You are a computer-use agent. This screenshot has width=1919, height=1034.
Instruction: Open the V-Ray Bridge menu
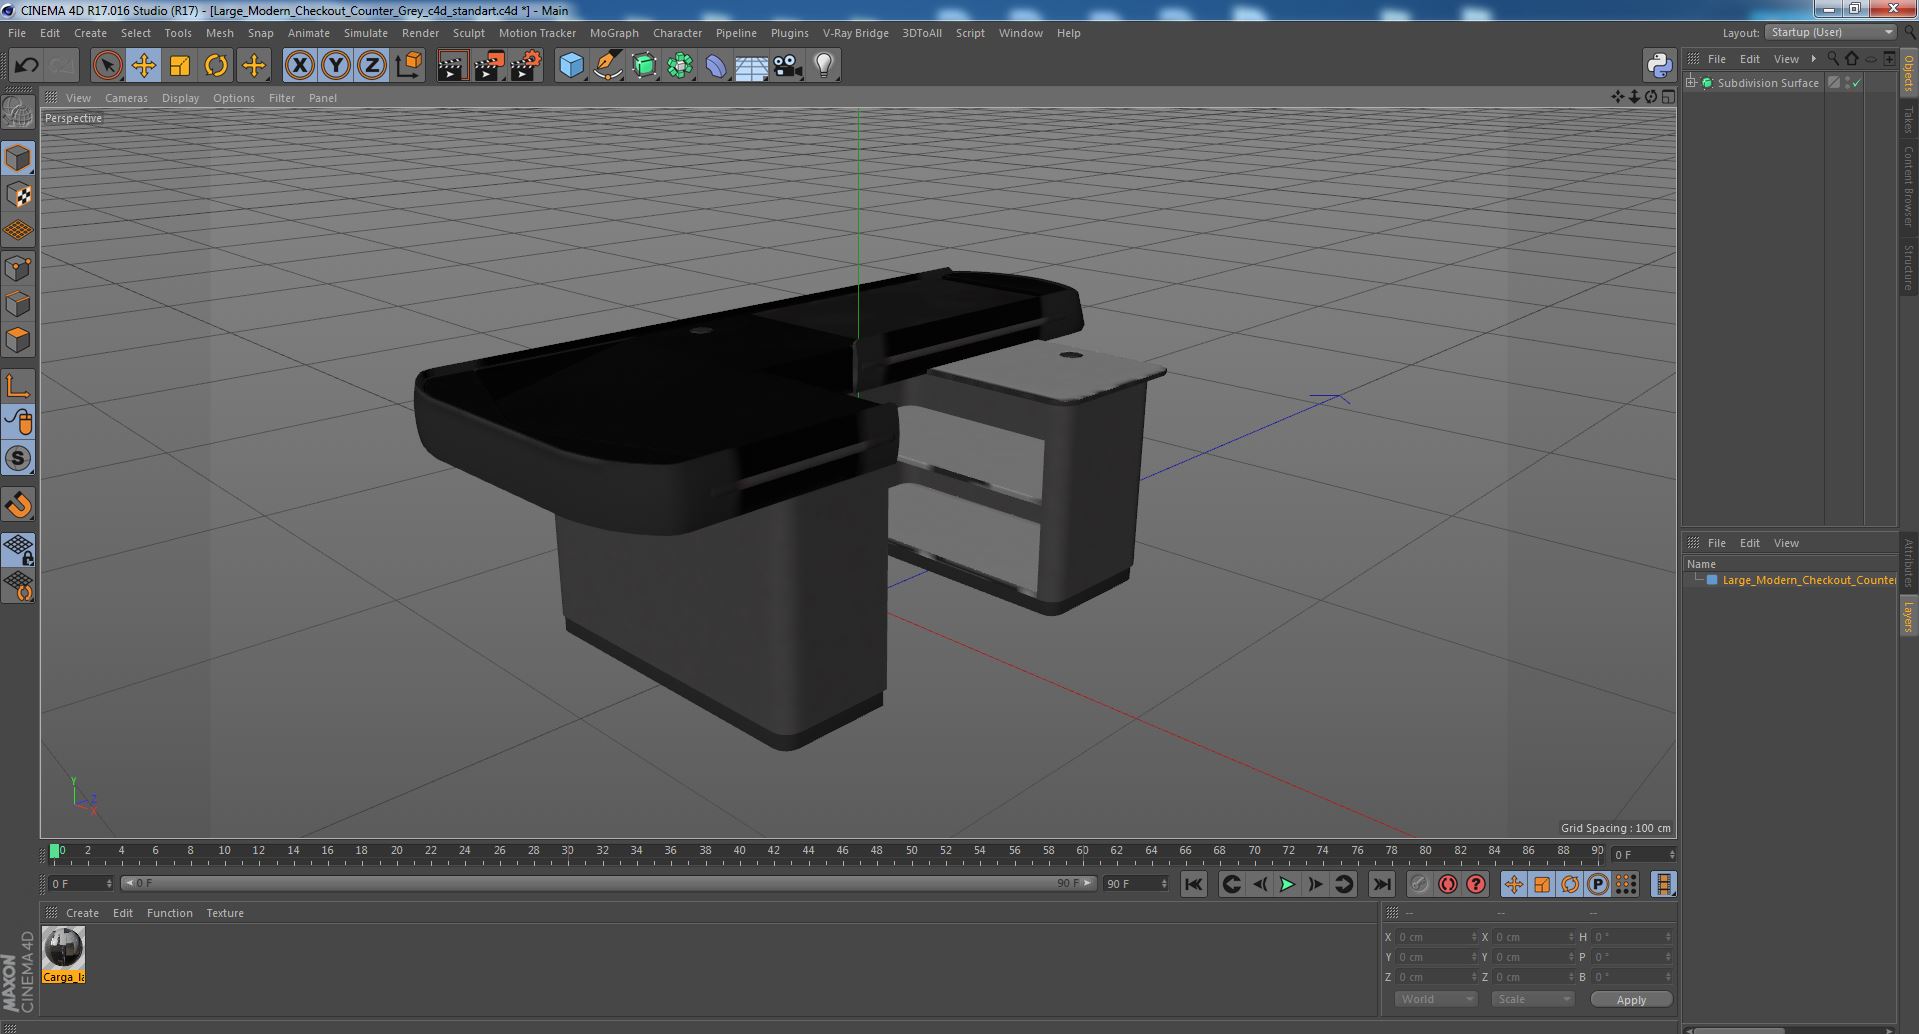pyautogui.click(x=855, y=33)
